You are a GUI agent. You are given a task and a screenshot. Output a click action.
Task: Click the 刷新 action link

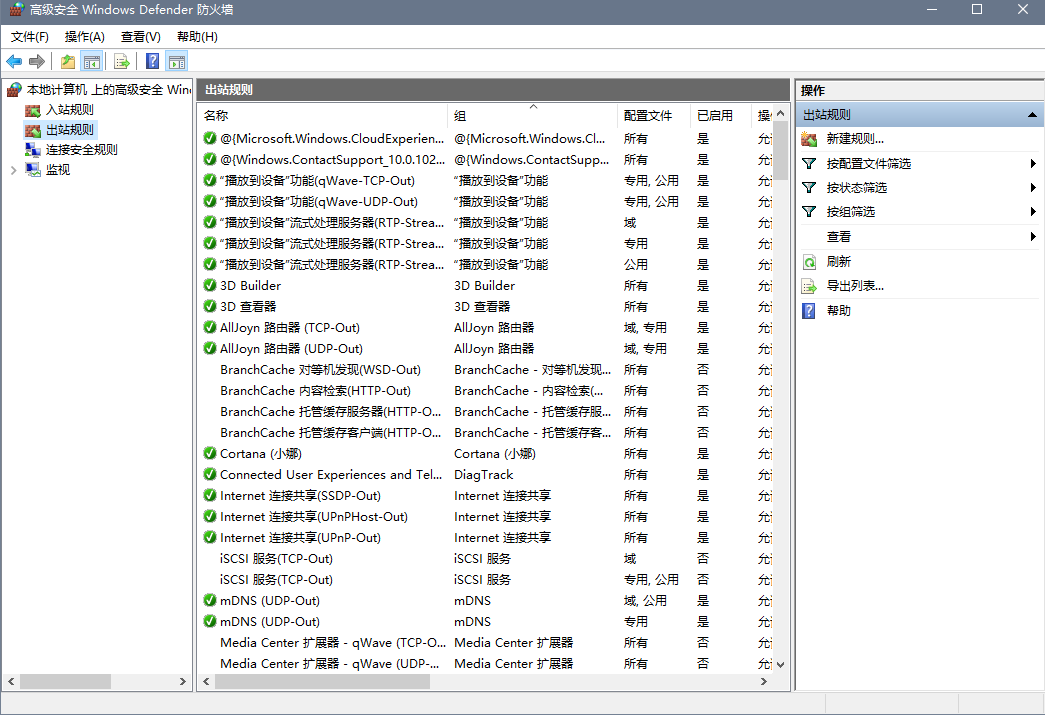pos(838,262)
